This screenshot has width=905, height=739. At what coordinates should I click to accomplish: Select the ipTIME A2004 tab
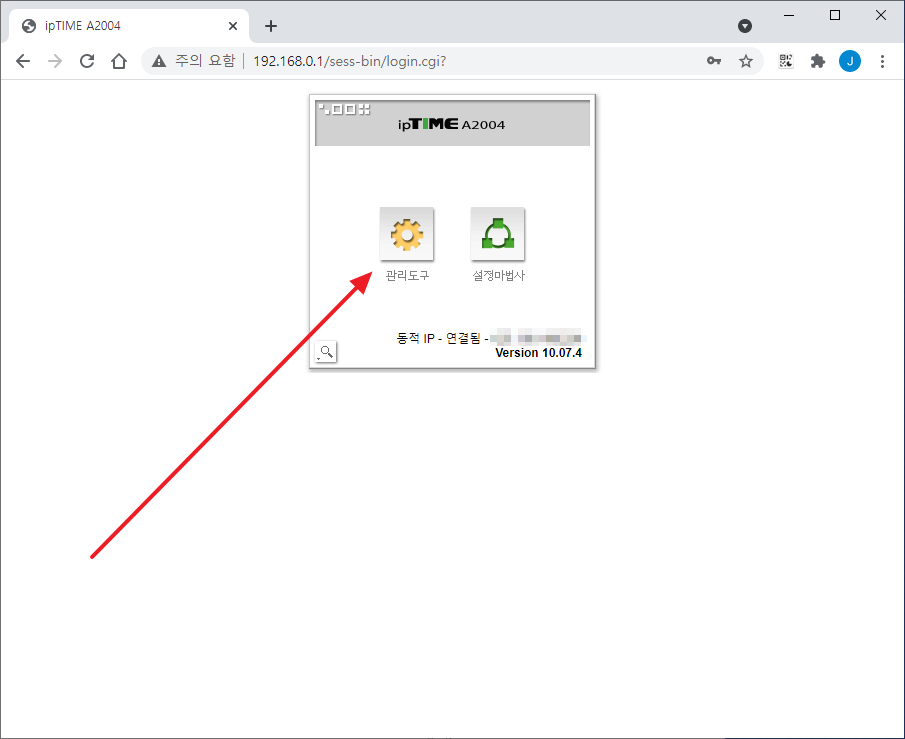click(x=120, y=26)
